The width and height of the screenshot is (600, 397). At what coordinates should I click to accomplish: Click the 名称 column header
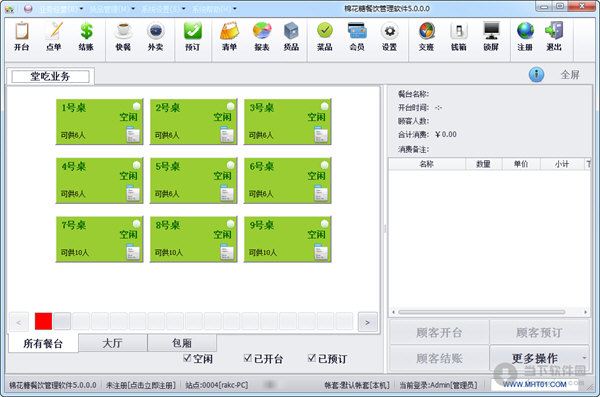point(427,164)
